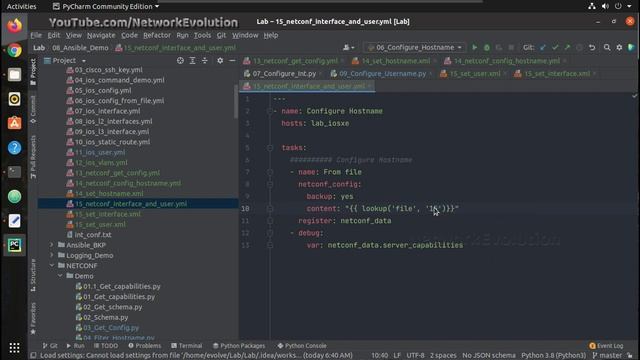
Task: Fold the tasks block at line 5
Action: click(x=270, y=148)
